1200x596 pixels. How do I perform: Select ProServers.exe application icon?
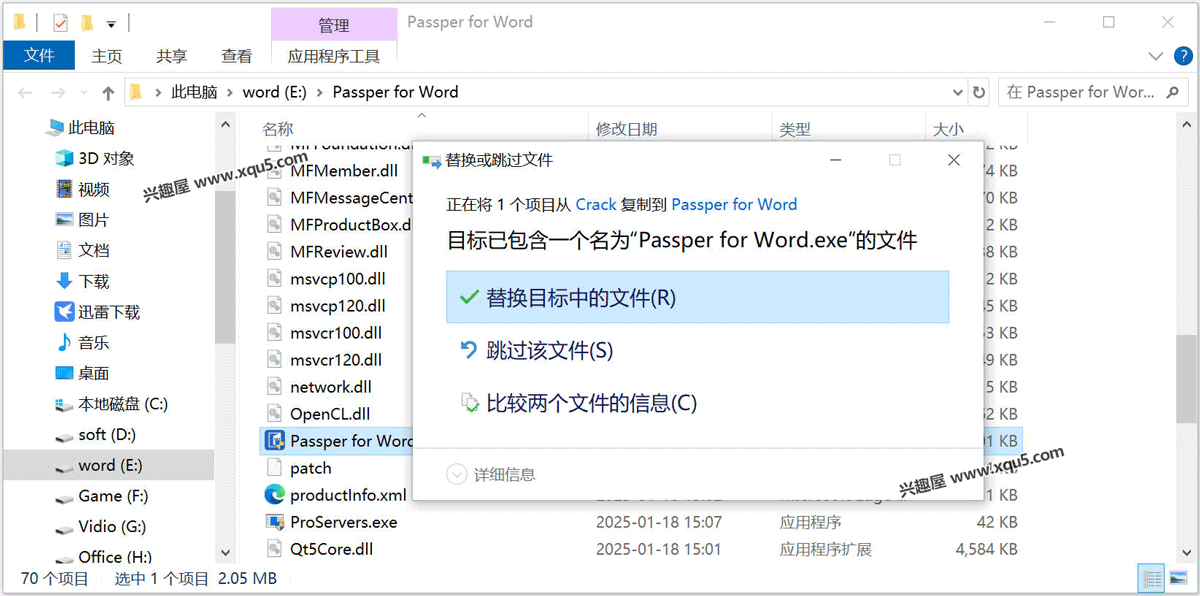coord(275,522)
